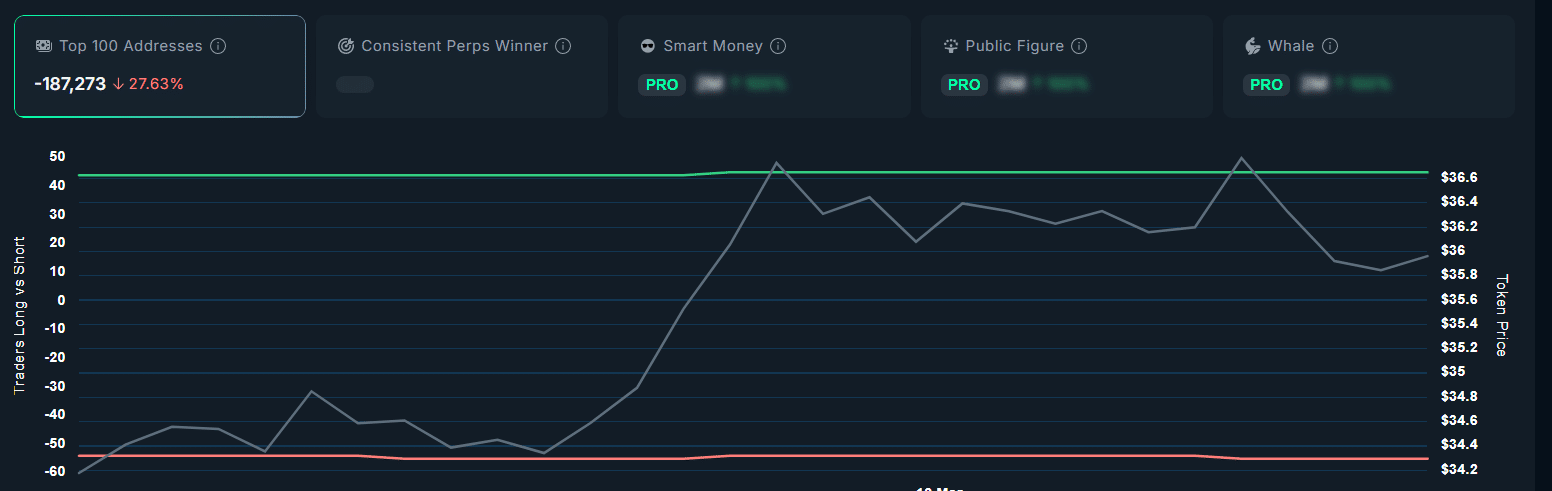Click info icon next to Top 100 Addresses
Screen dimensions: 1552x491
point(218,46)
